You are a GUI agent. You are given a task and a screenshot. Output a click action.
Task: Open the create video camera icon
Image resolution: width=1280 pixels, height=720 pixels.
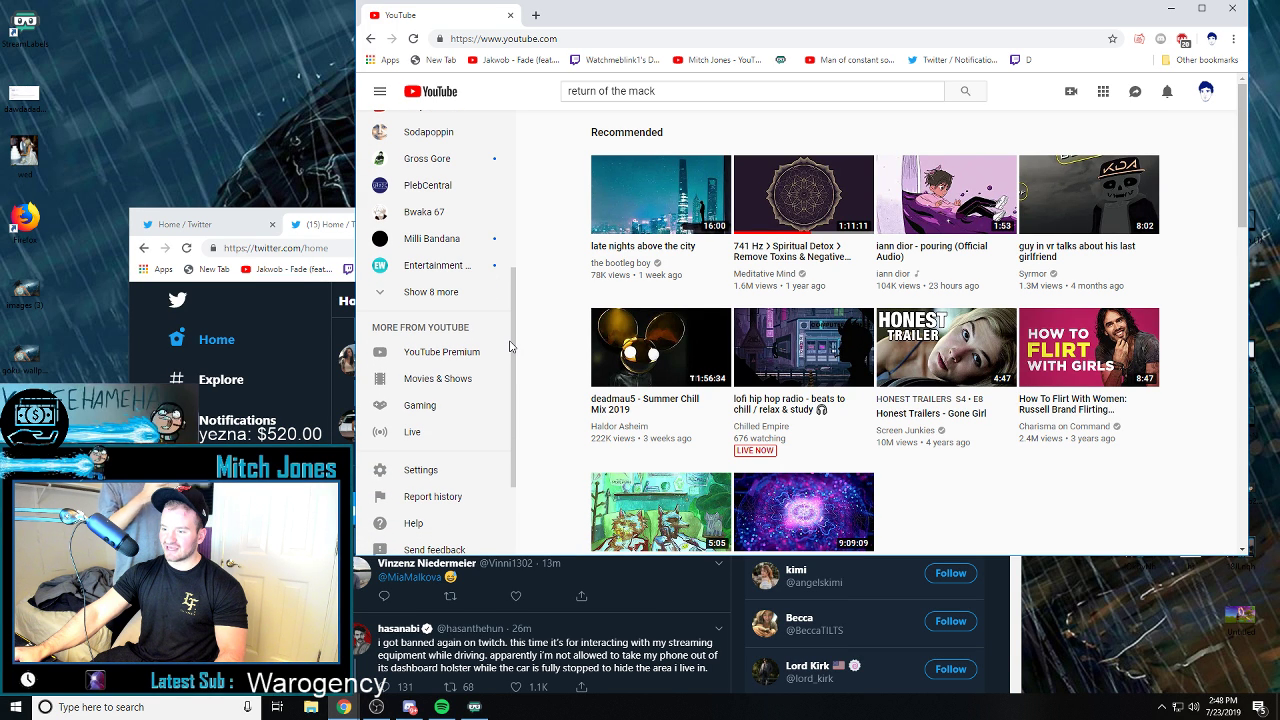tap(1071, 91)
